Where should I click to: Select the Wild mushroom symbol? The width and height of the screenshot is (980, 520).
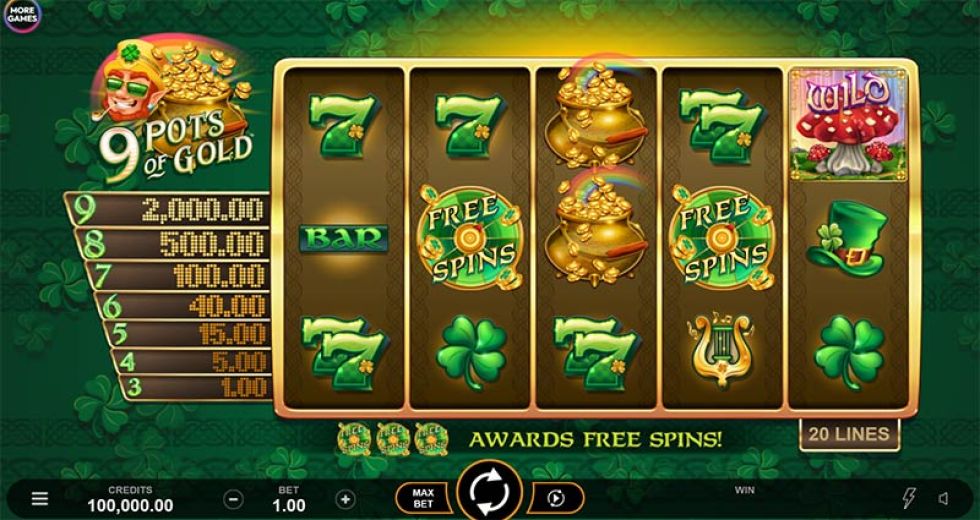point(848,125)
